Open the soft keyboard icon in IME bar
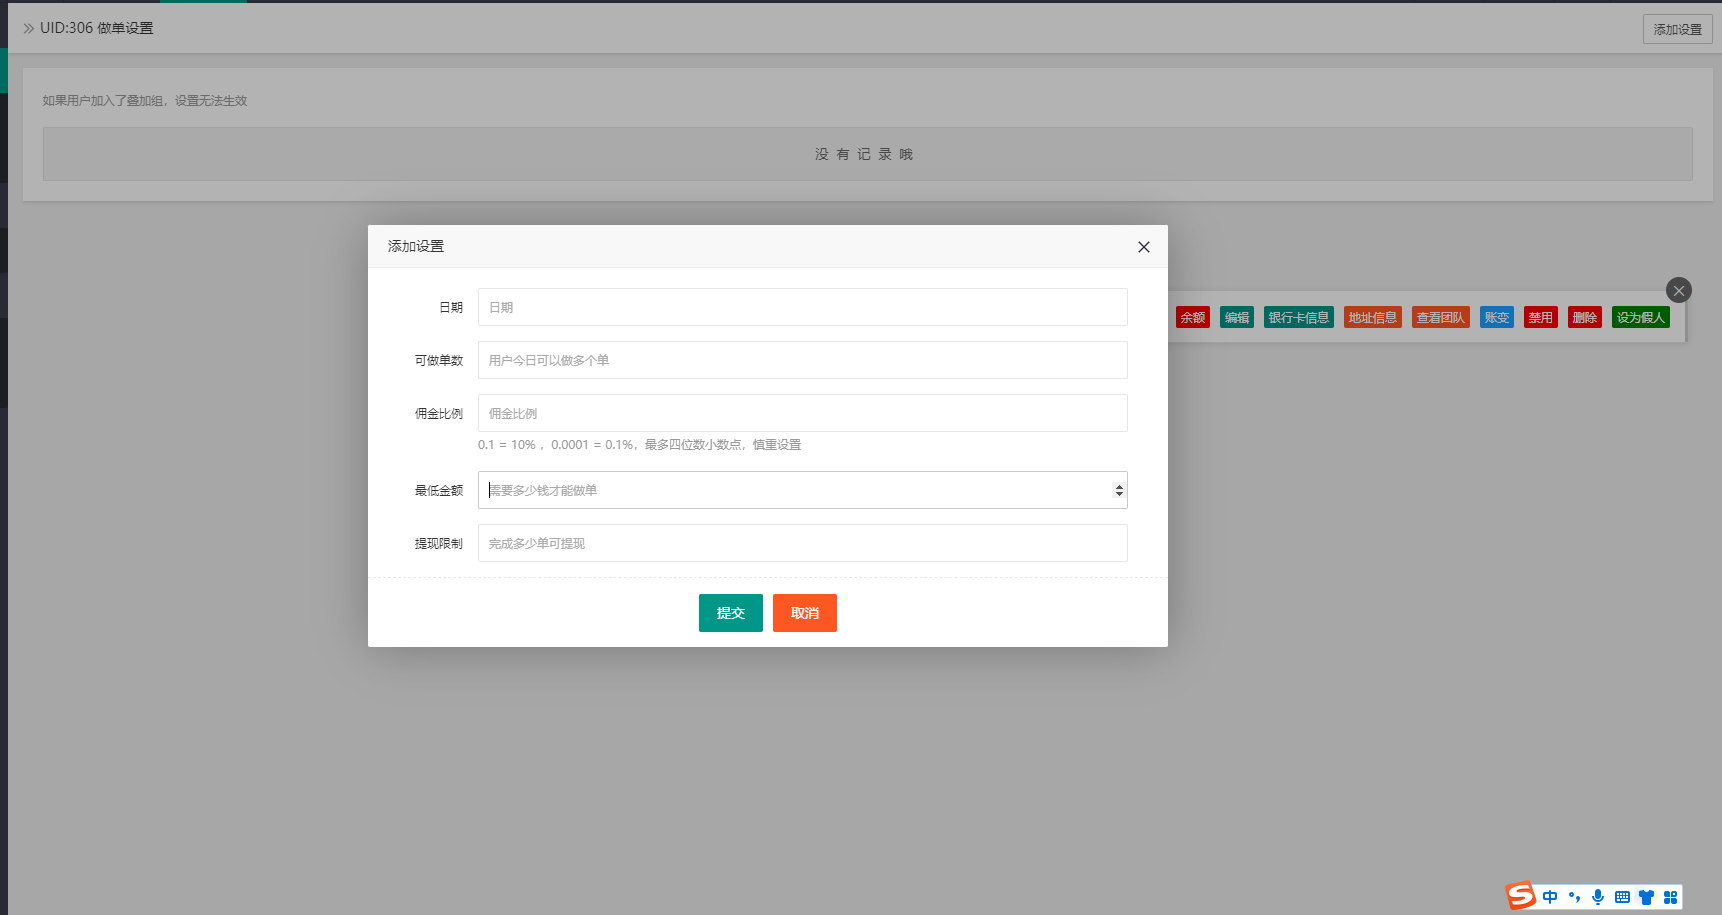 pos(1622,897)
